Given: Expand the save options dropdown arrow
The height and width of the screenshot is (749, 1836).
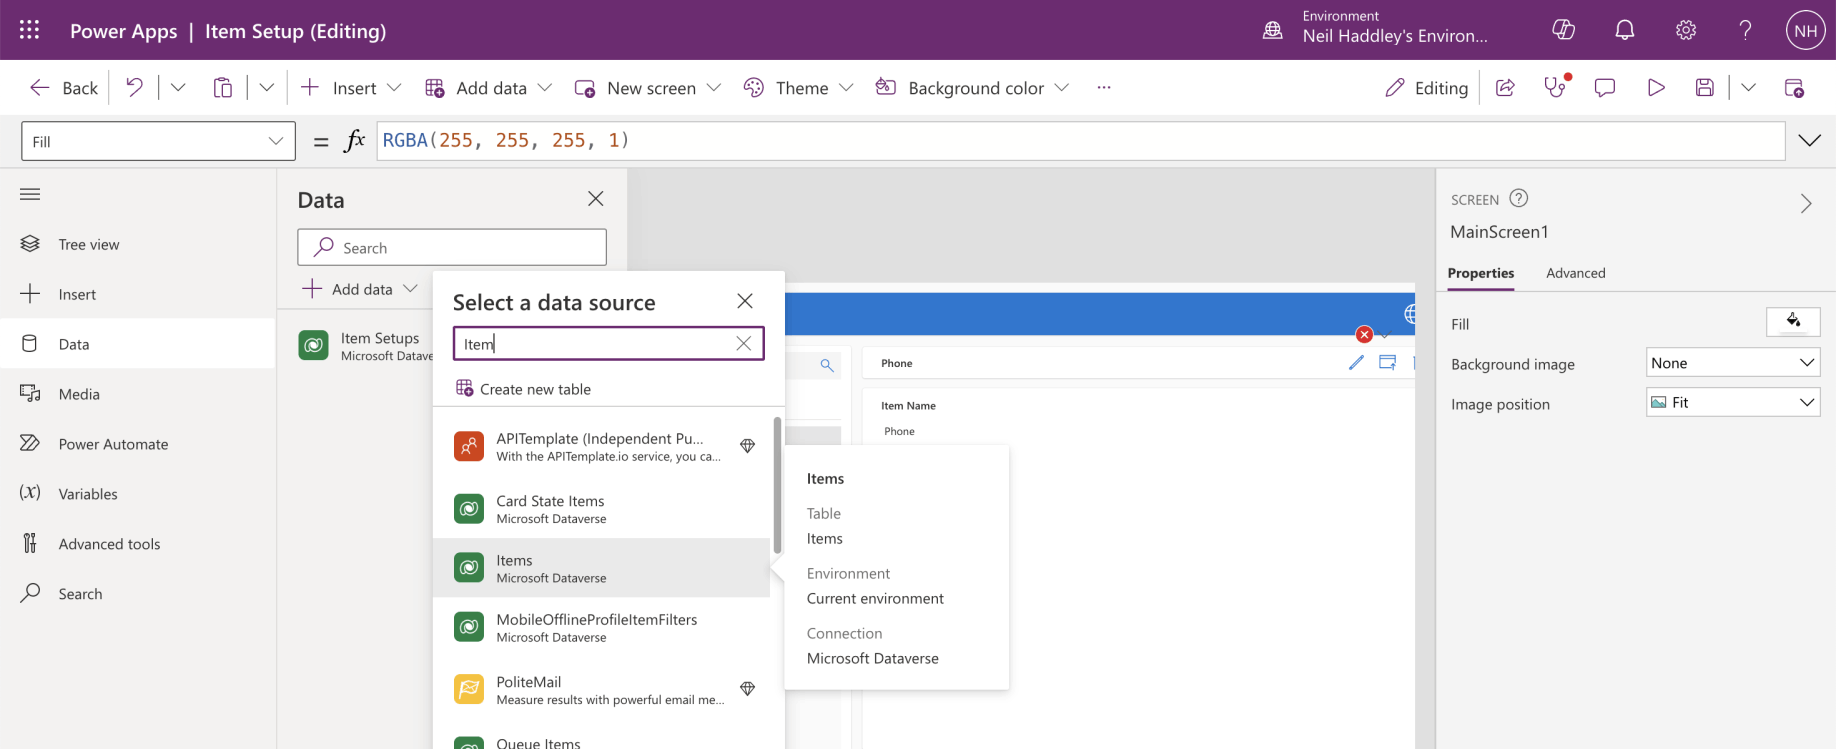Looking at the screenshot, I should pos(1748,88).
